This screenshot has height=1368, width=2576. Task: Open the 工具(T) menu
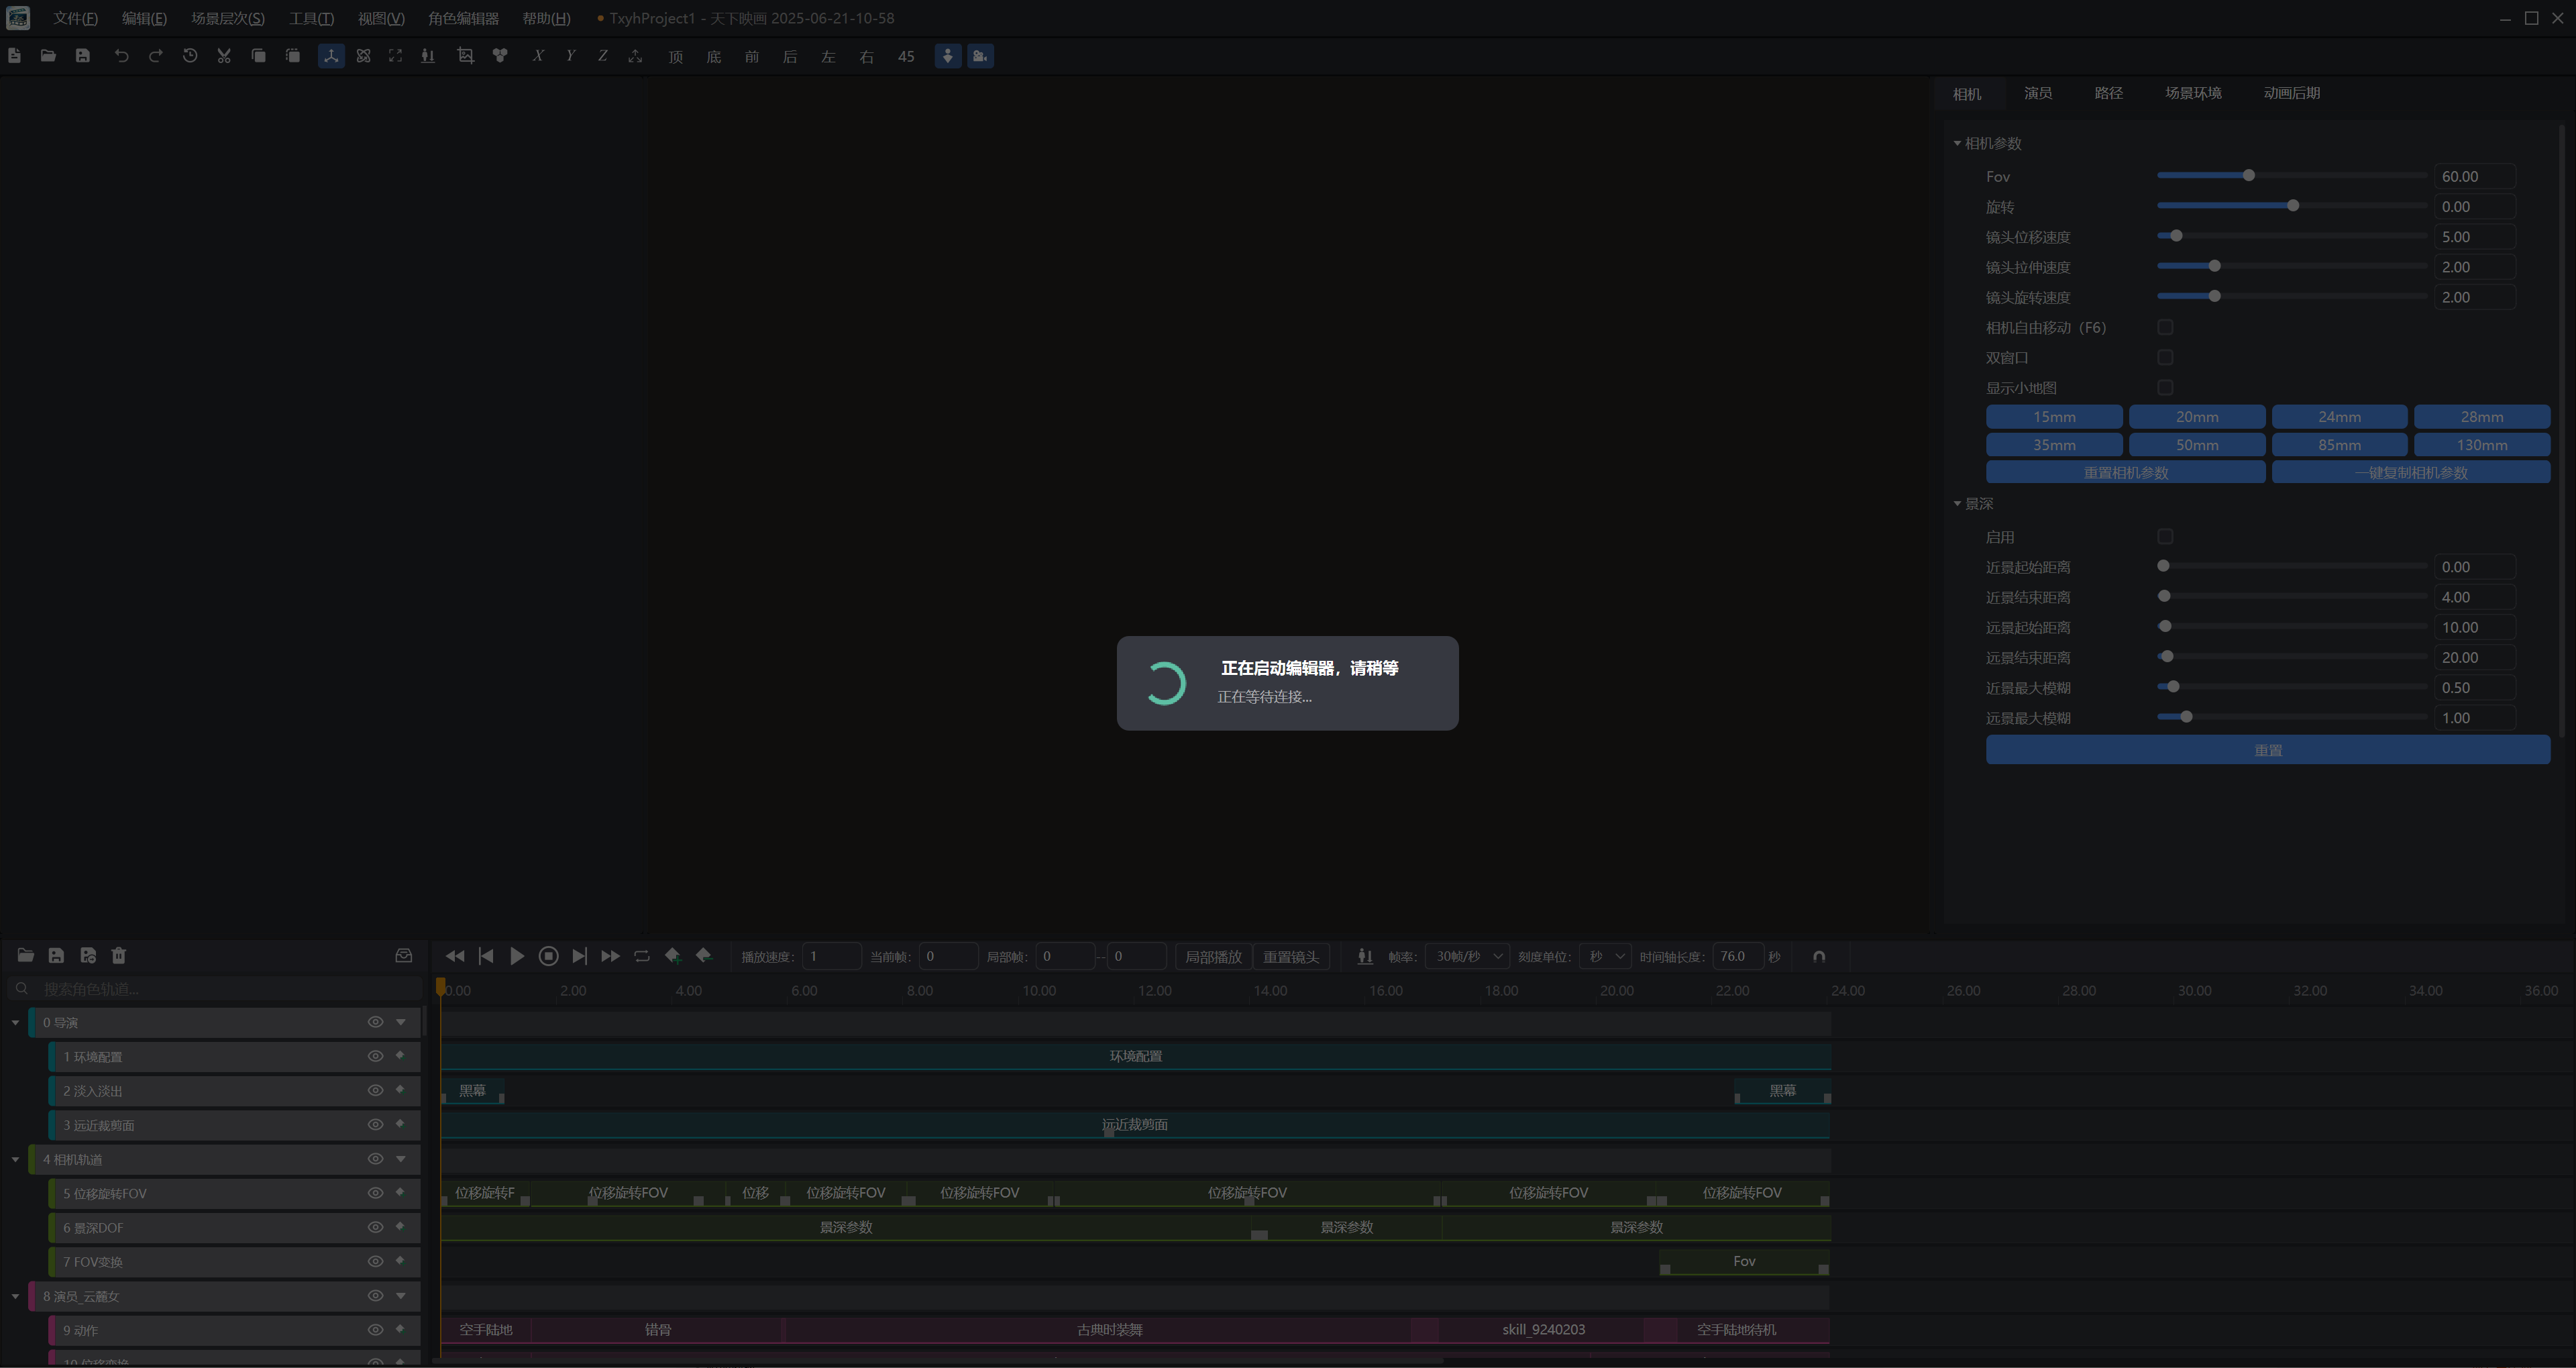click(311, 18)
